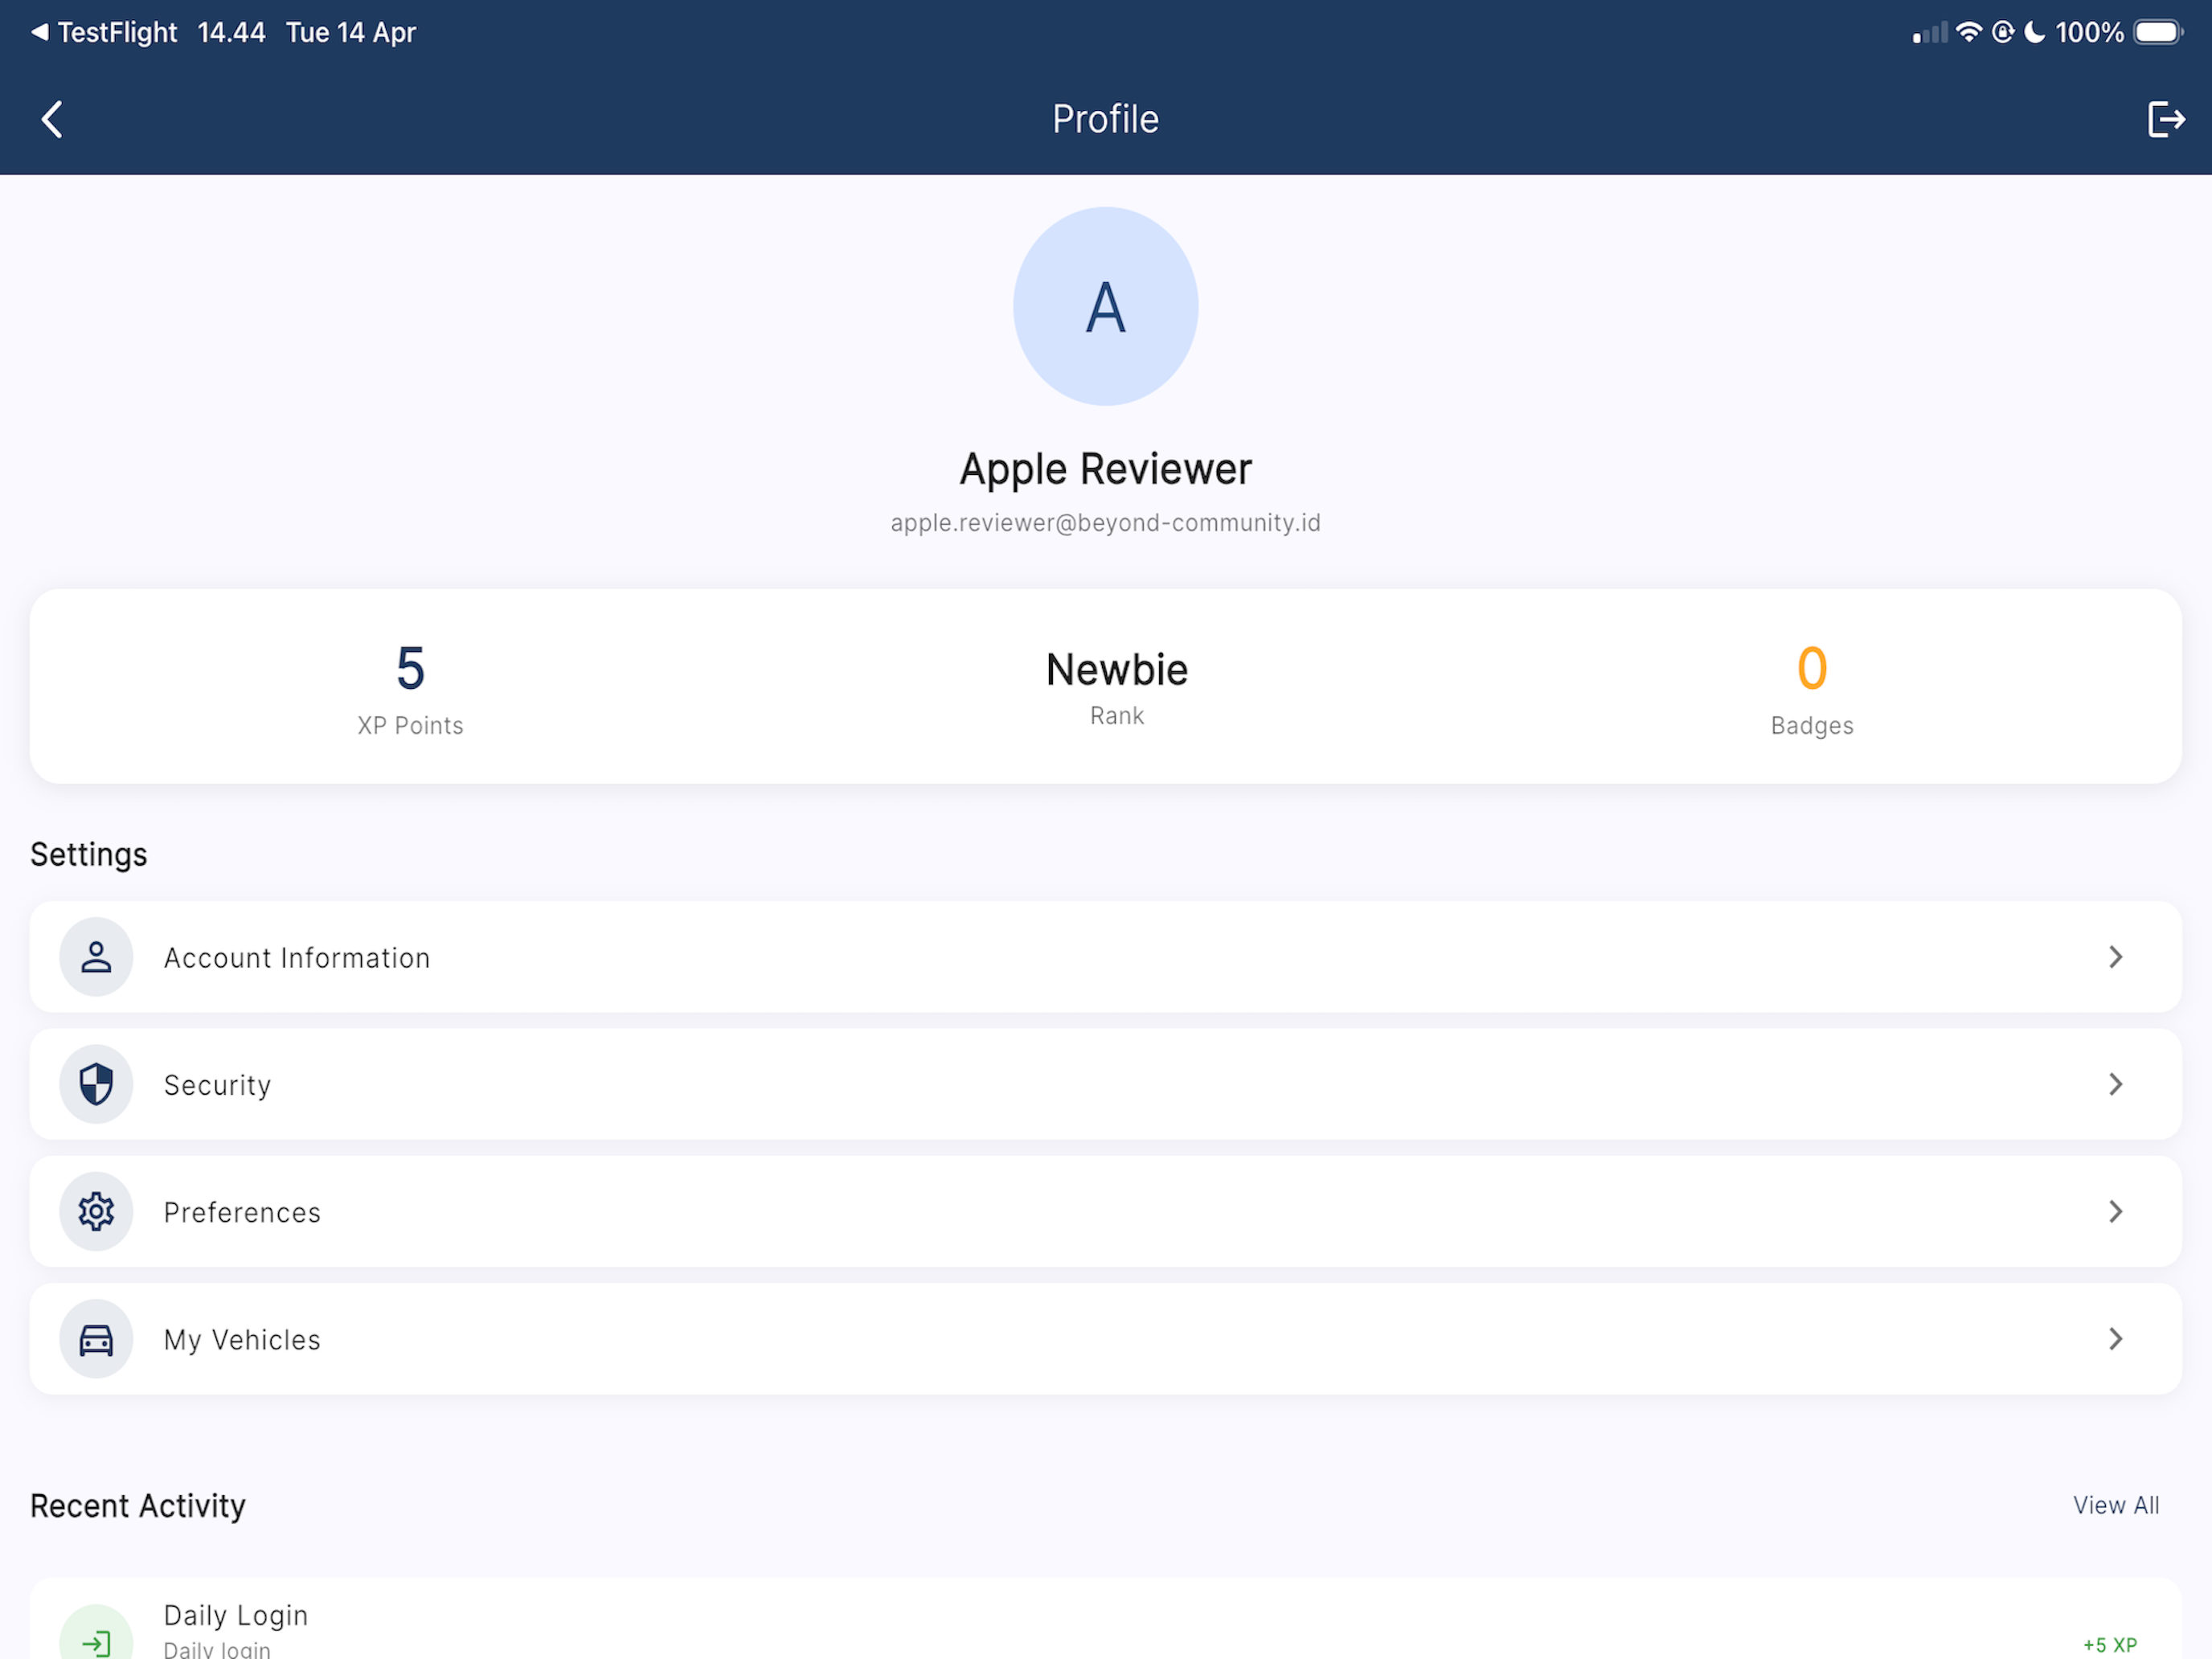Select the My Vehicles label
The height and width of the screenshot is (1659, 2212).
(242, 1339)
